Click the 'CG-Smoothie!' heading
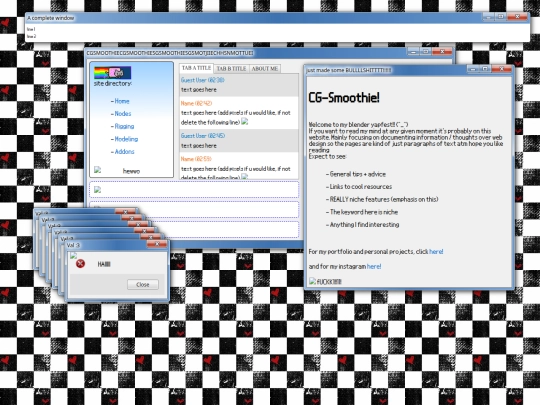 [x=344, y=97]
